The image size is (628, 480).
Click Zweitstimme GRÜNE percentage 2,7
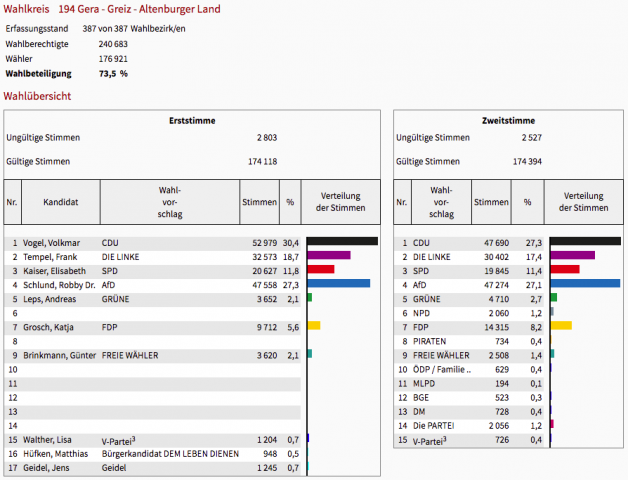coord(536,299)
